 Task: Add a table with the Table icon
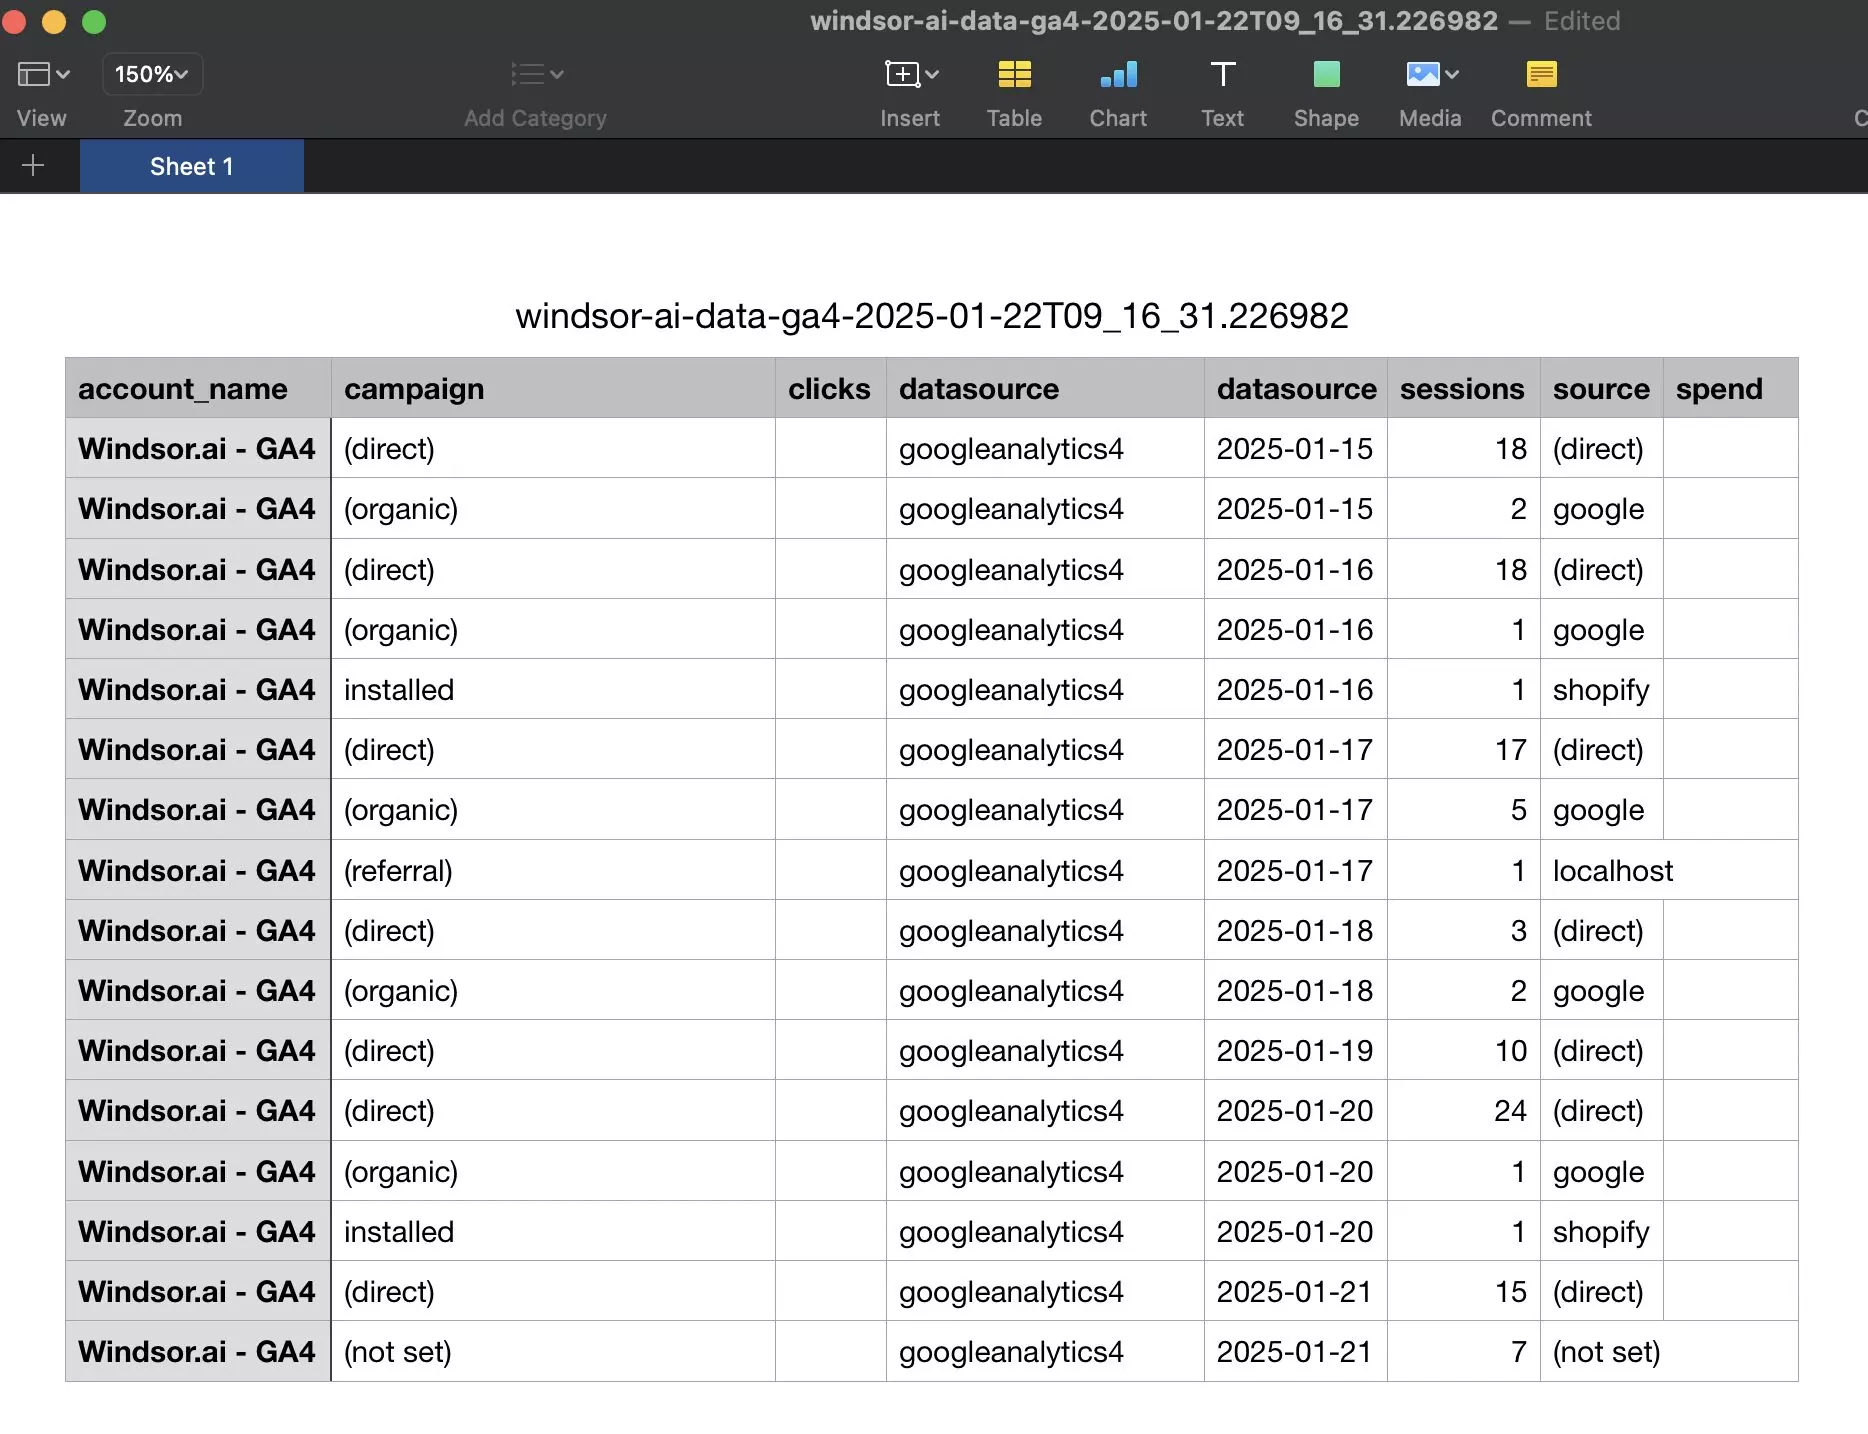tap(1014, 74)
